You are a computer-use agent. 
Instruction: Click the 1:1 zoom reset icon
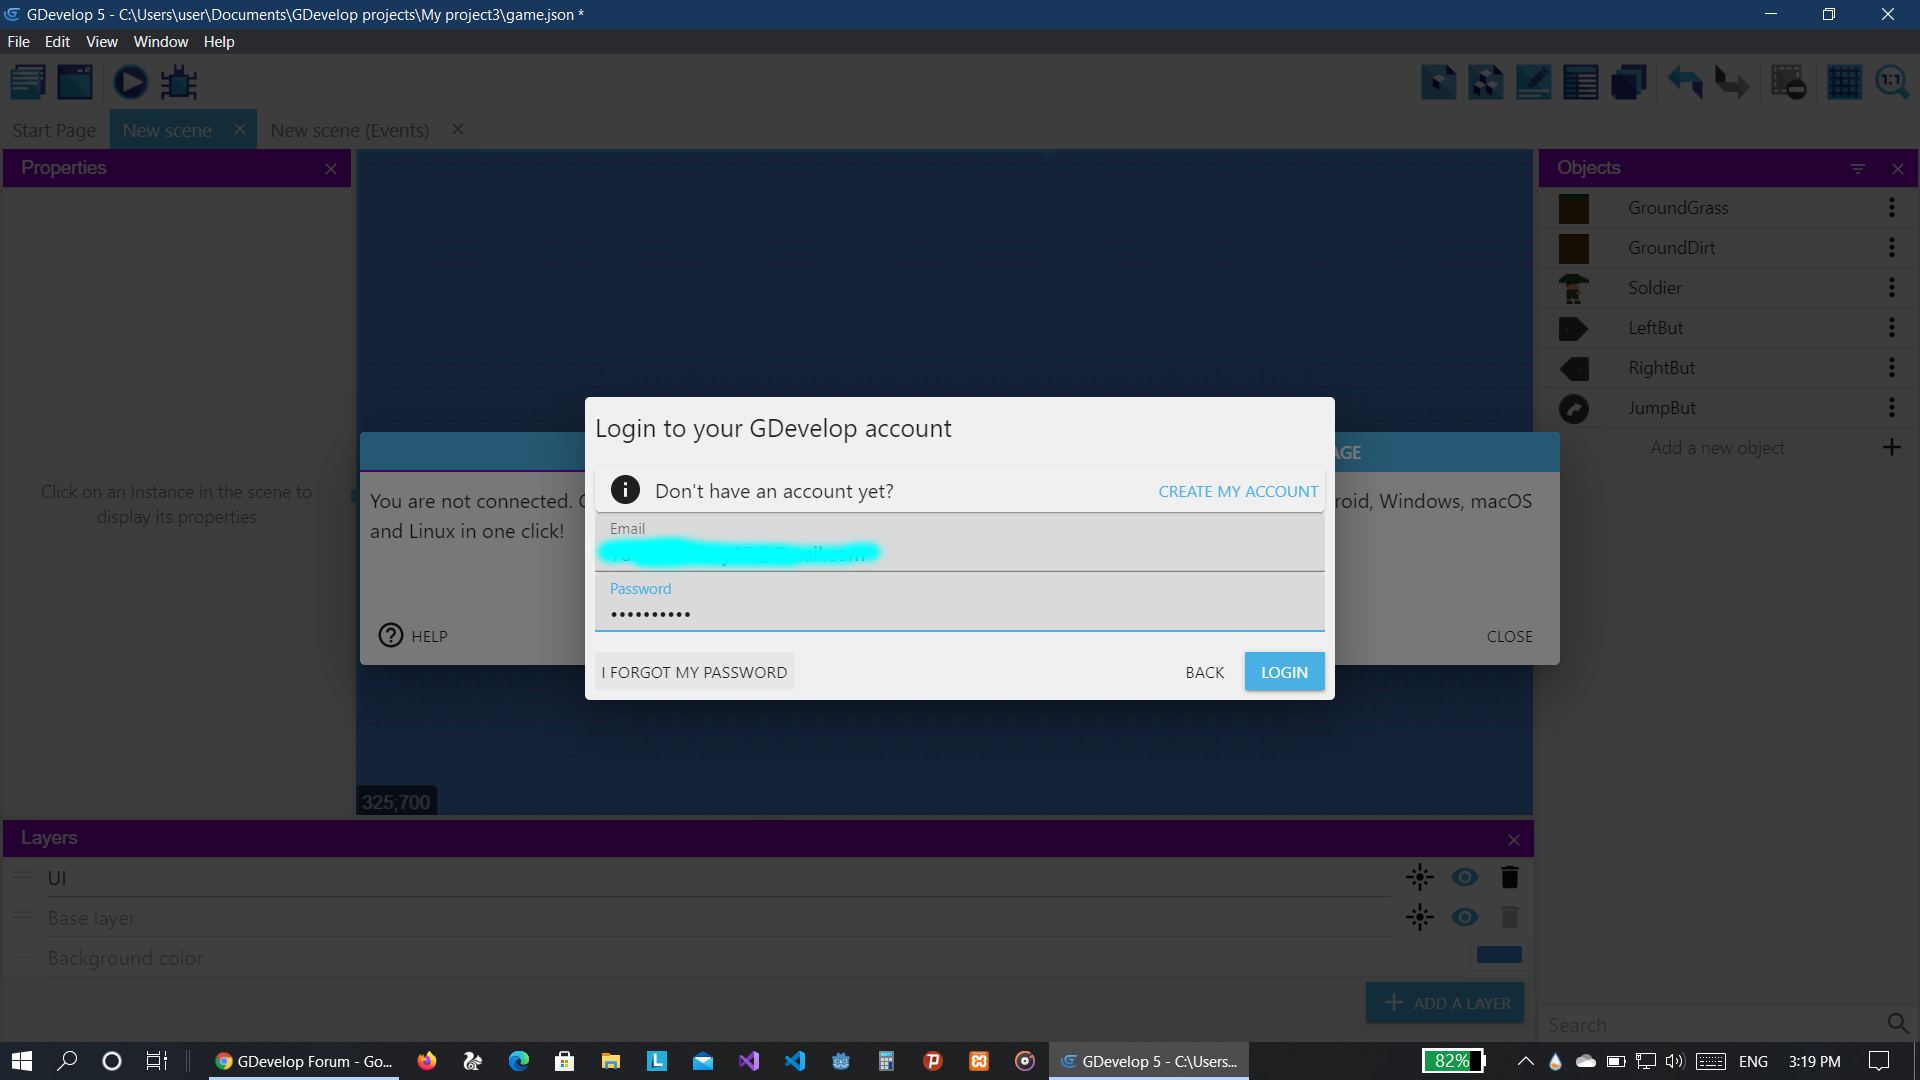click(x=1891, y=82)
